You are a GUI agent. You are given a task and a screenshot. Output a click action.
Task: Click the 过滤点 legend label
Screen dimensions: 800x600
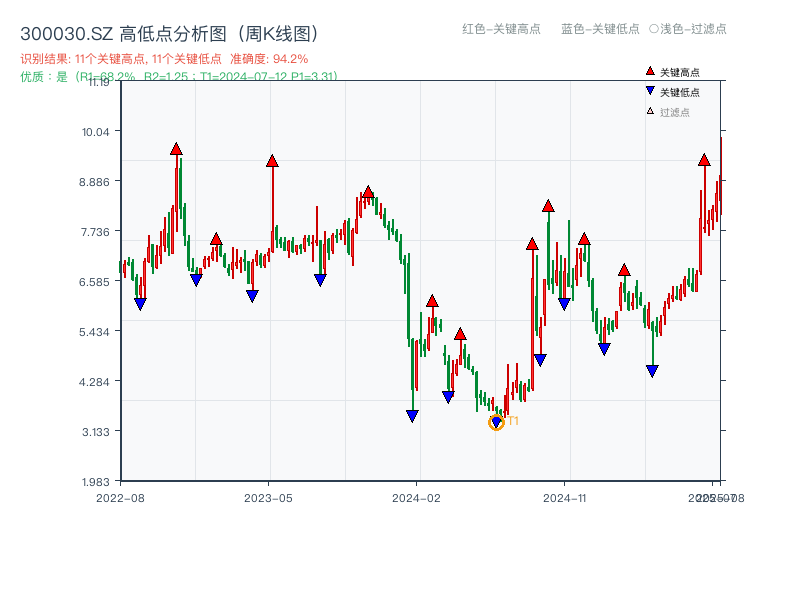(674, 112)
